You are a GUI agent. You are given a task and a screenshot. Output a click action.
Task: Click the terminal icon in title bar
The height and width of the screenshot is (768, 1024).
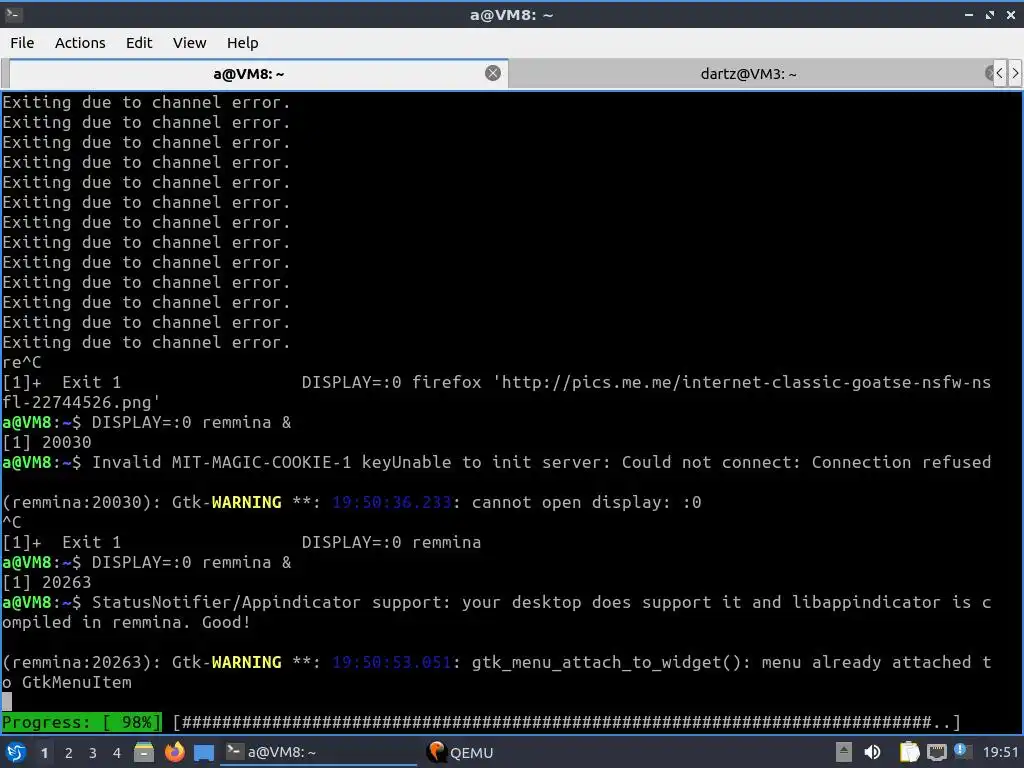click(14, 14)
